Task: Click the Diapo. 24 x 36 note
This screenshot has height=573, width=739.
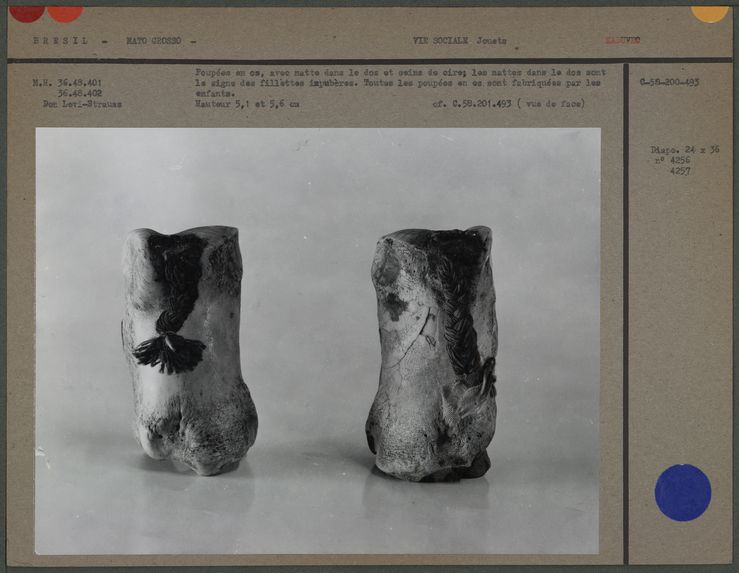Action: coord(684,150)
